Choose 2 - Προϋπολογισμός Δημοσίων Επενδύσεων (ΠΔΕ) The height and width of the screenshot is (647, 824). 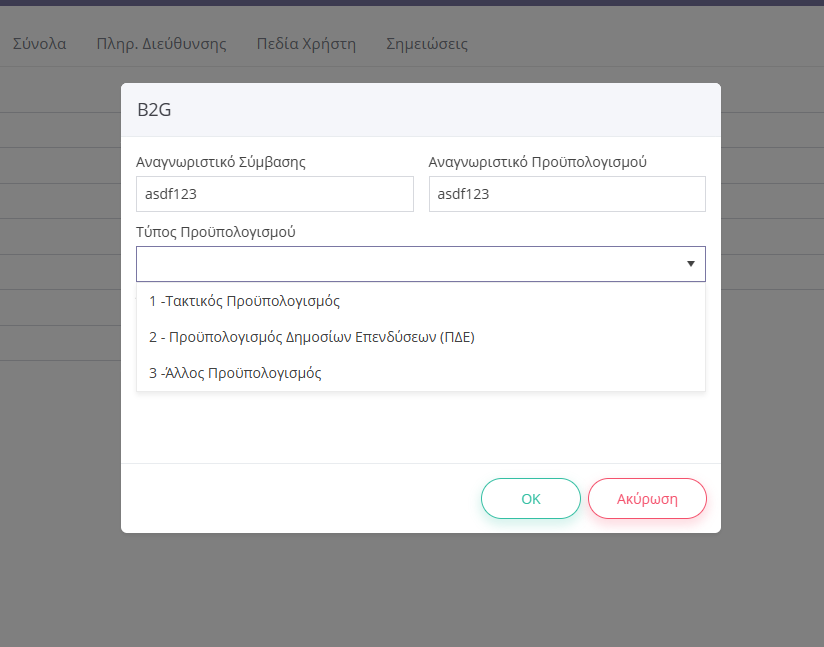click(x=420, y=337)
